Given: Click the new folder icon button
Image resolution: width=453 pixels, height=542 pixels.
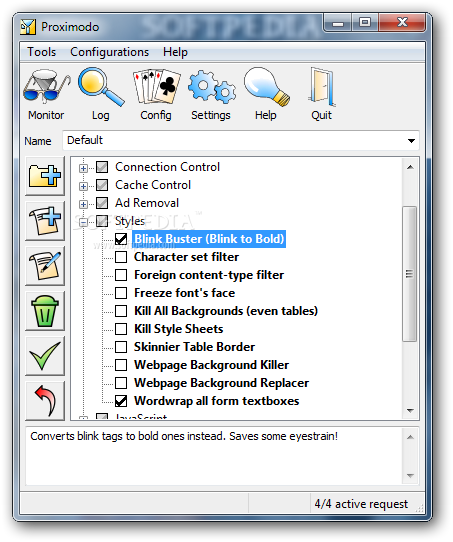Looking at the screenshot, I should coord(45,176).
